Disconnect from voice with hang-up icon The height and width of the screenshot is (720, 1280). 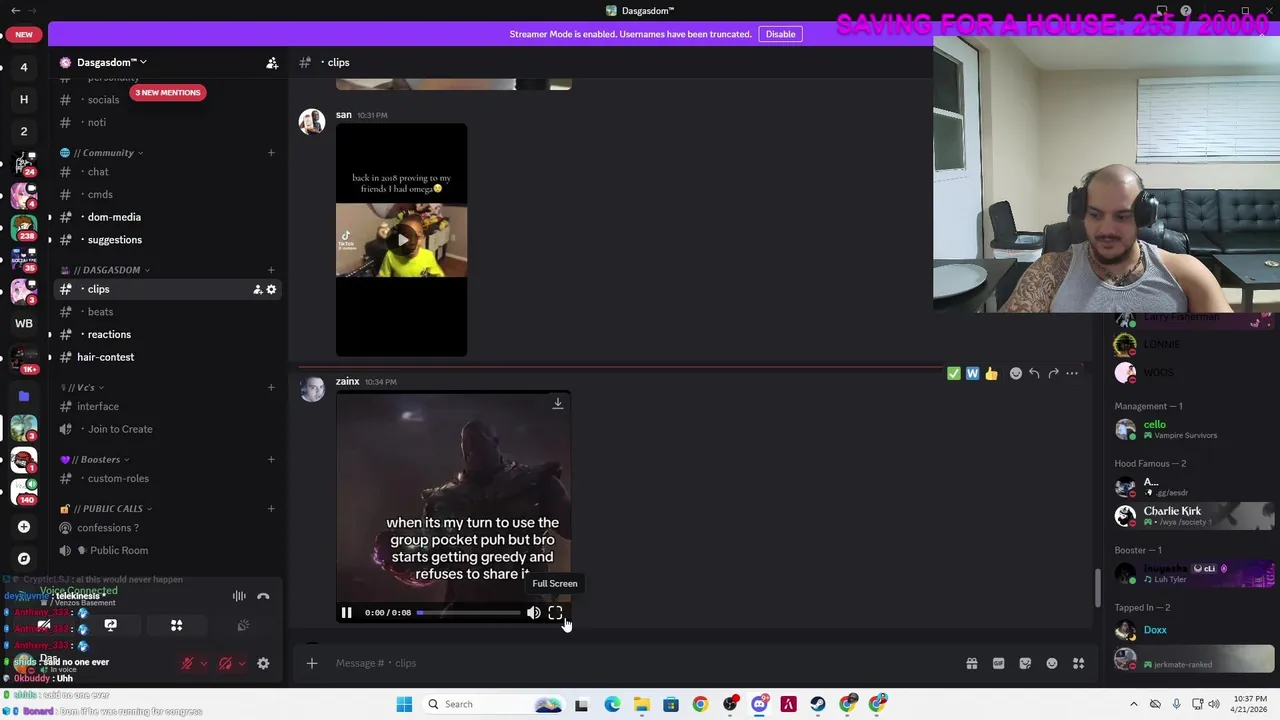263,596
